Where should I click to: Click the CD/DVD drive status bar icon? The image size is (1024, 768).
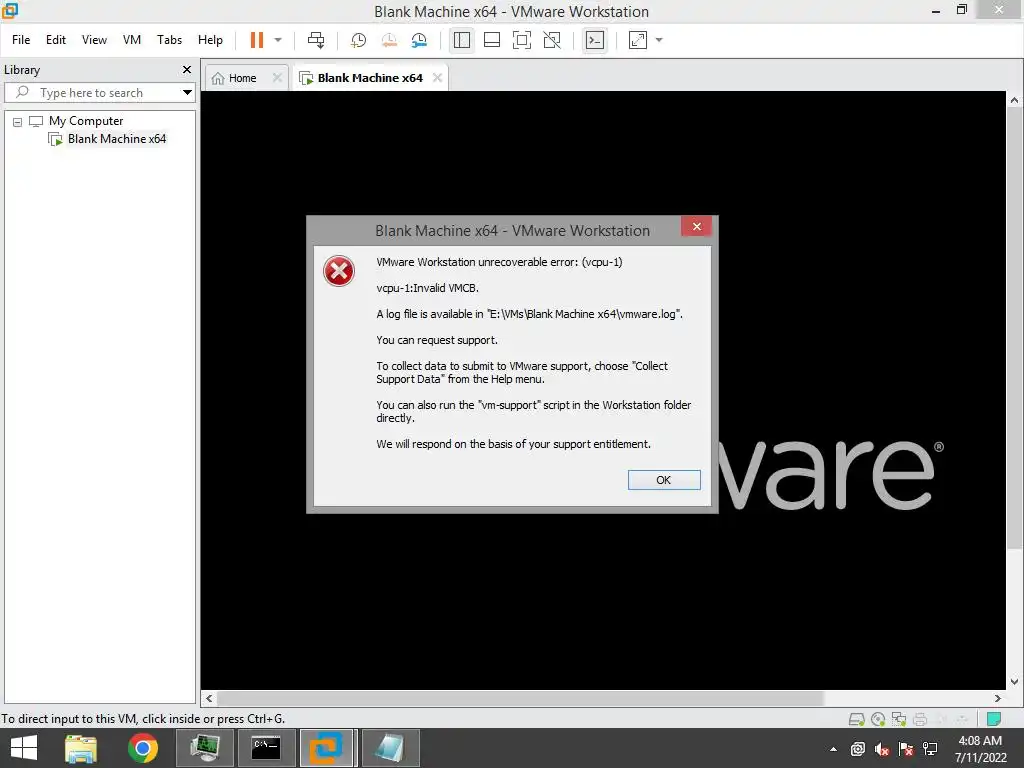point(878,719)
